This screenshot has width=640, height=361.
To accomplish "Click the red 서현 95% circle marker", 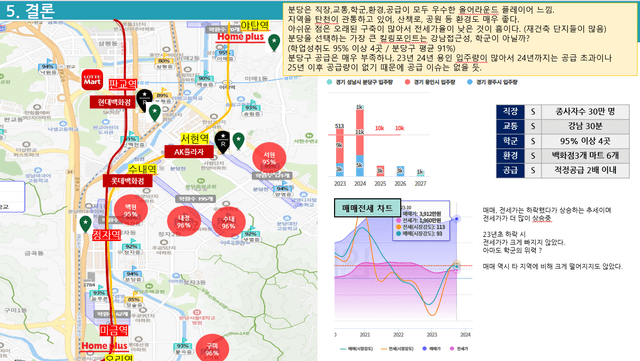I will click(269, 158).
